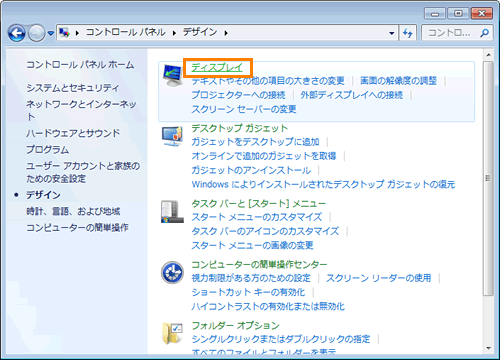The width and height of the screenshot is (500, 360).
Task: Click the Display monitor icon
Action: [172, 75]
